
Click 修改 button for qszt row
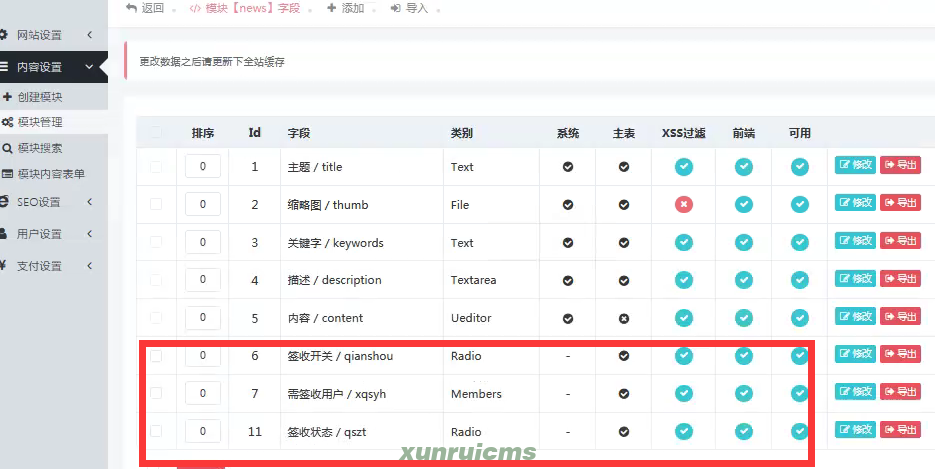(x=855, y=429)
